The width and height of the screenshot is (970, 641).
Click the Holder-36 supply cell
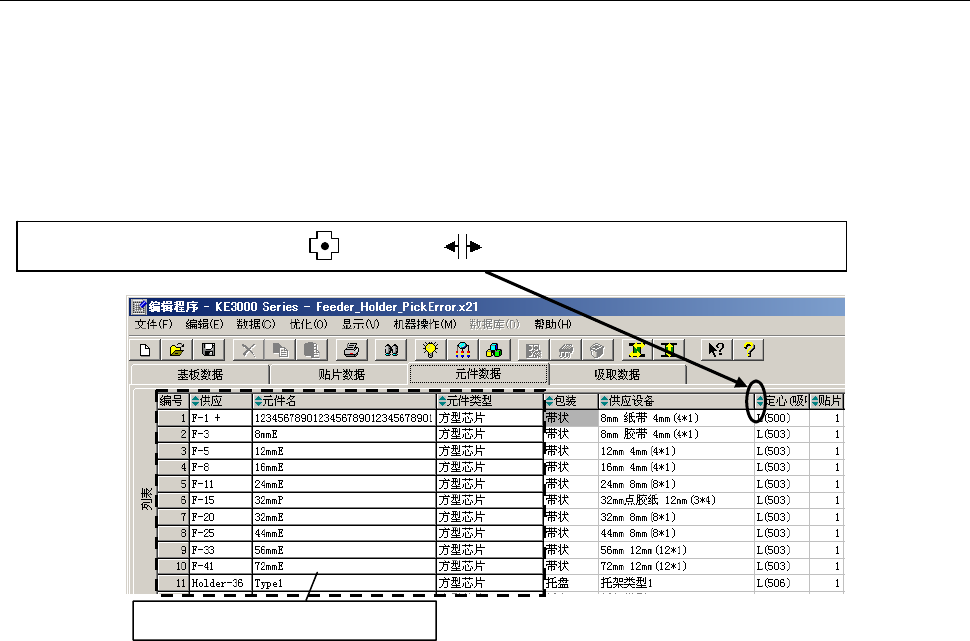[x=221, y=583]
